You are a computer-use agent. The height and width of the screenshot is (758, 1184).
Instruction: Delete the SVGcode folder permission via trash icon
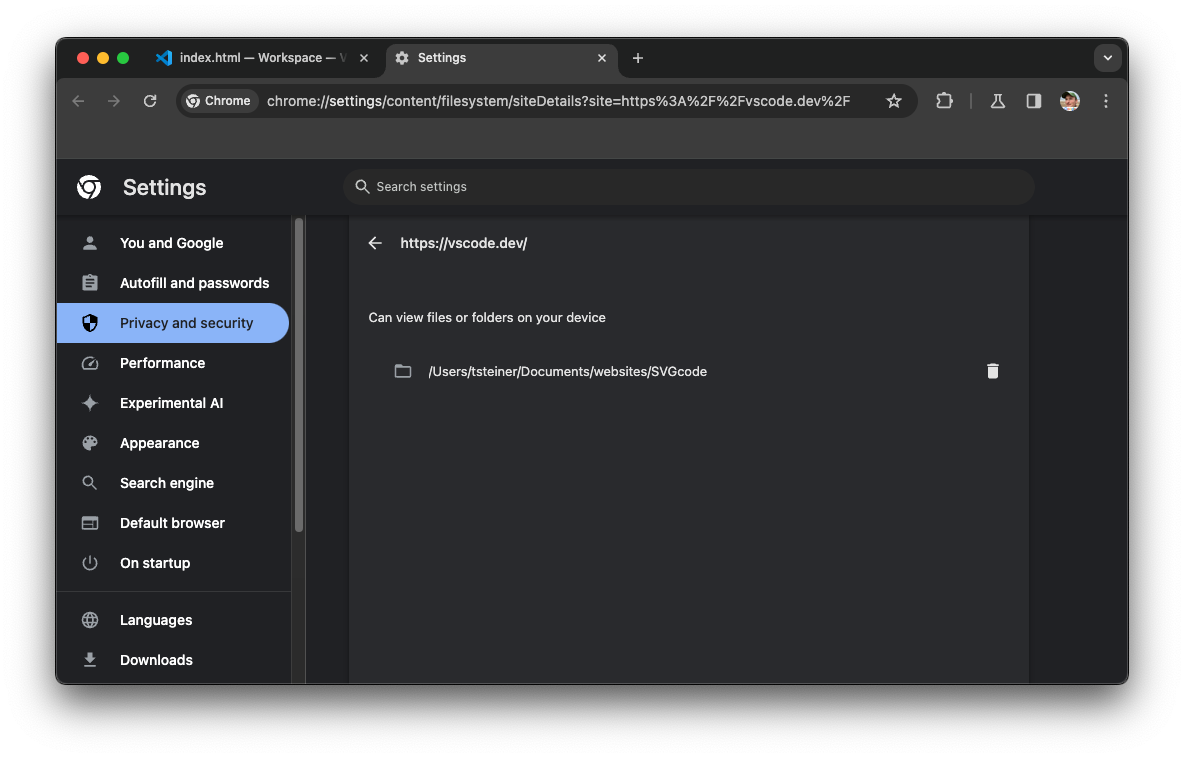[992, 371]
